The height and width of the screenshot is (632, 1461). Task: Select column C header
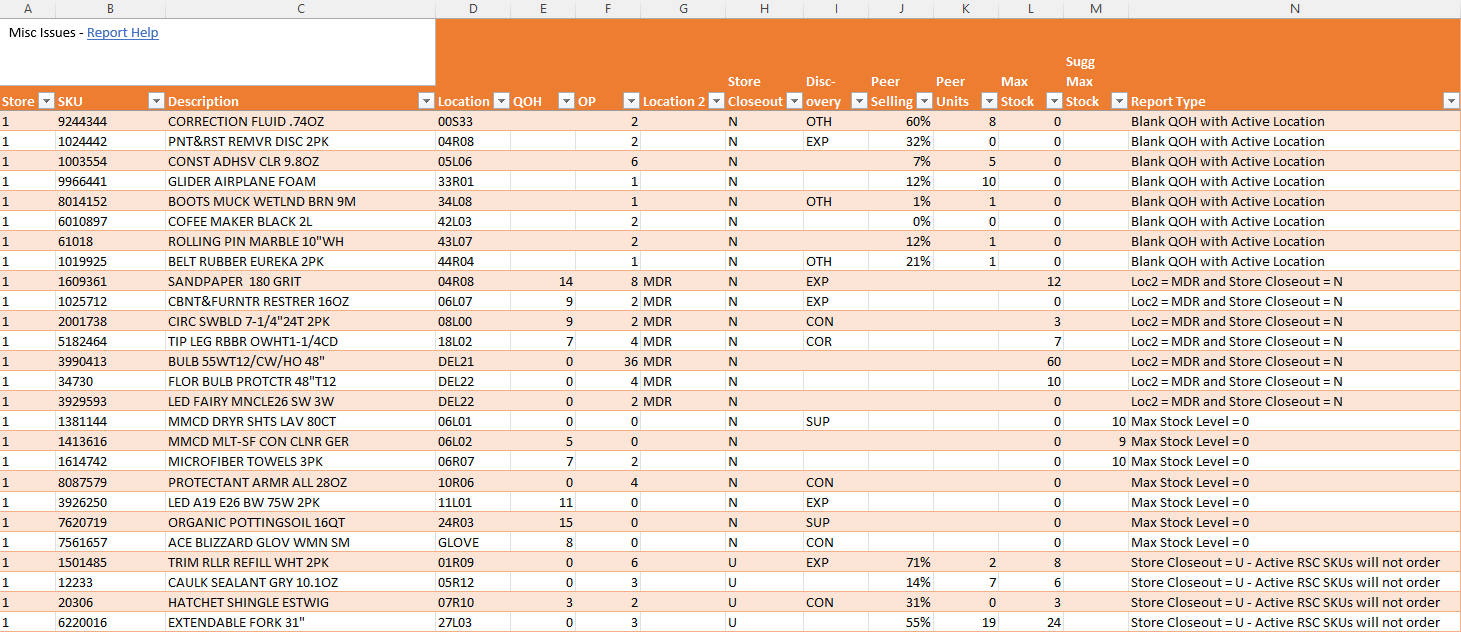(x=300, y=9)
